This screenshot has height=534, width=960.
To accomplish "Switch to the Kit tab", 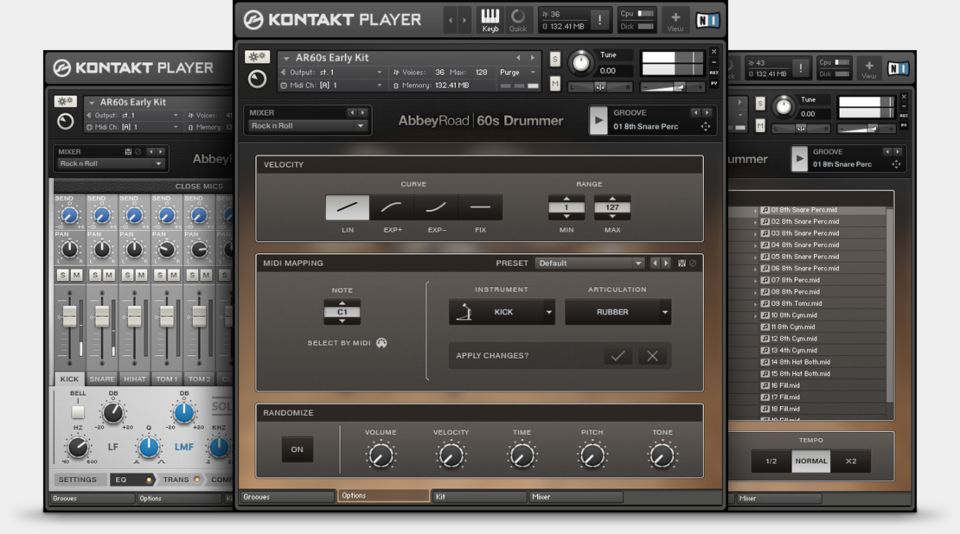I will [479, 496].
